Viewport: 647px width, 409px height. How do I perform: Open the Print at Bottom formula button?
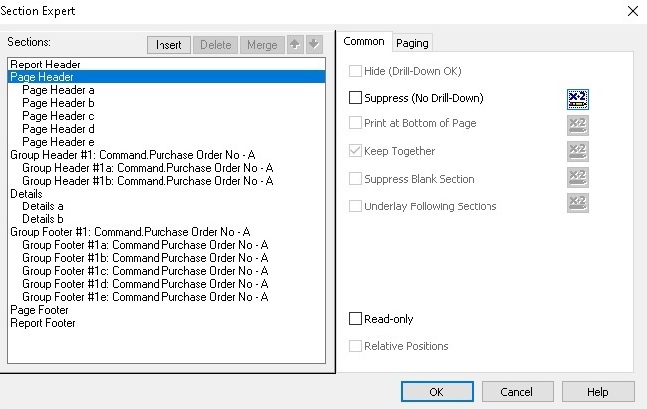click(578, 125)
